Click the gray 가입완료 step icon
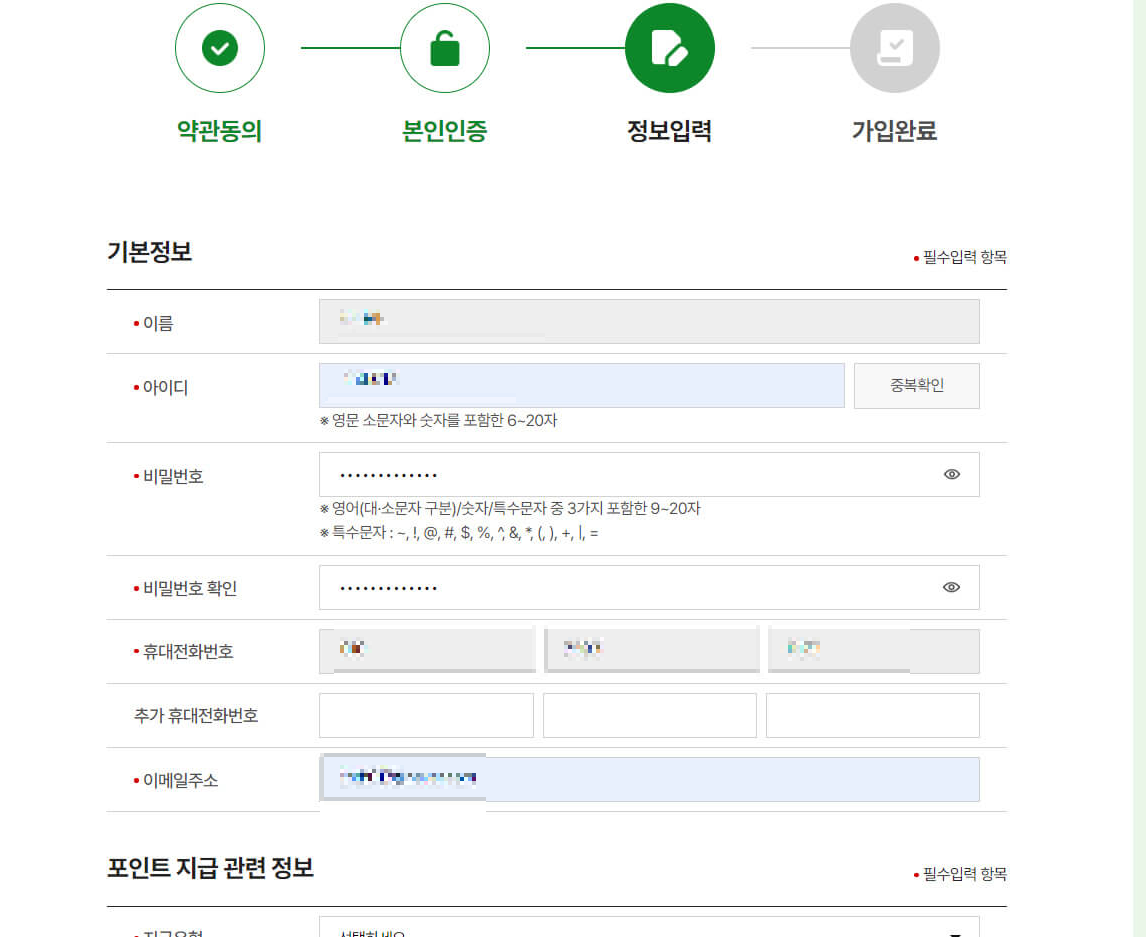This screenshot has height=937, width=1146. click(x=895, y=48)
